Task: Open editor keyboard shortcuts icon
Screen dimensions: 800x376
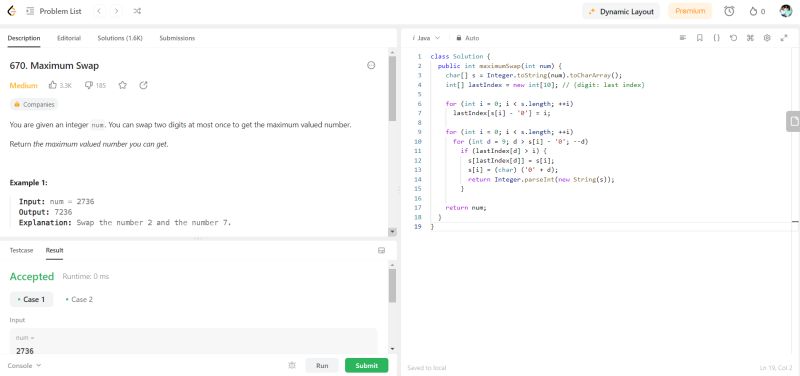Action: pyautogui.click(x=750, y=38)
